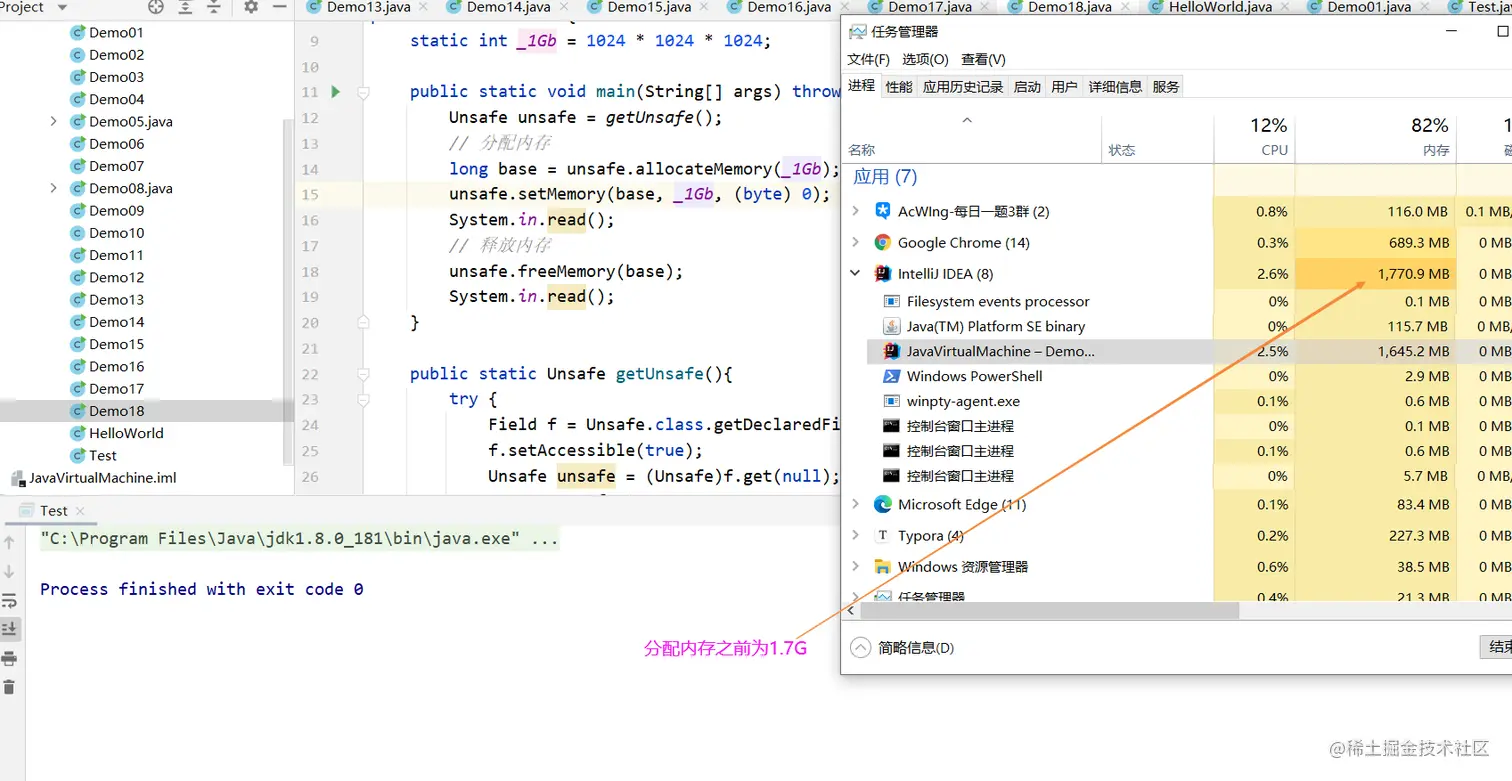Select HelloWorld in the project tree

click(x=126, y=433)
